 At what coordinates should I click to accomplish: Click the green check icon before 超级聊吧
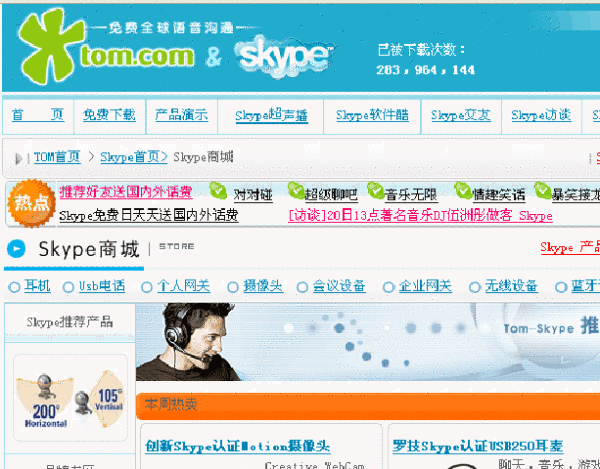(296, 191)
